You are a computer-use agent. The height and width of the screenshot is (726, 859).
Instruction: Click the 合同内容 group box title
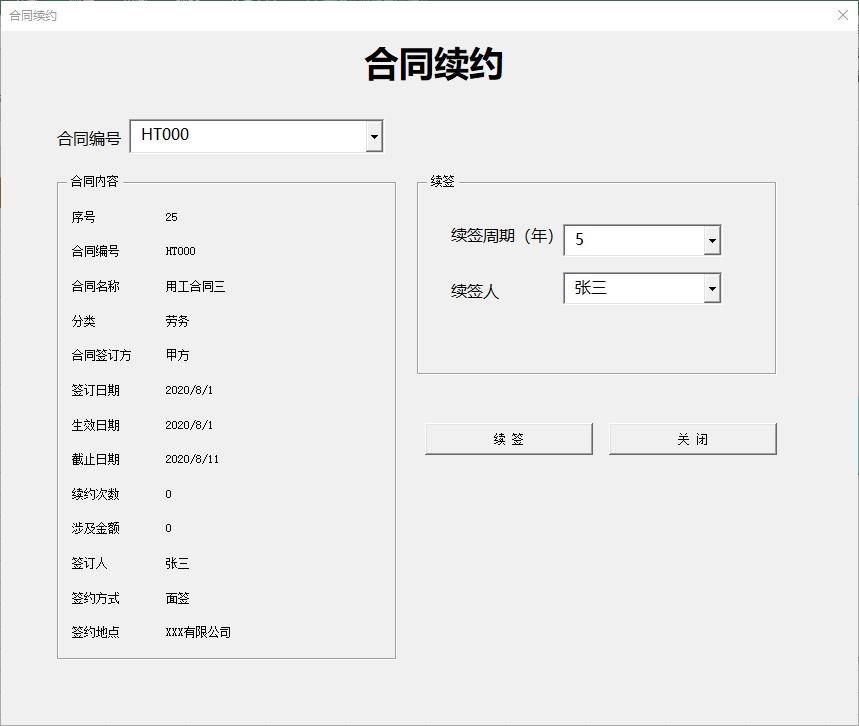coord(94,181)
